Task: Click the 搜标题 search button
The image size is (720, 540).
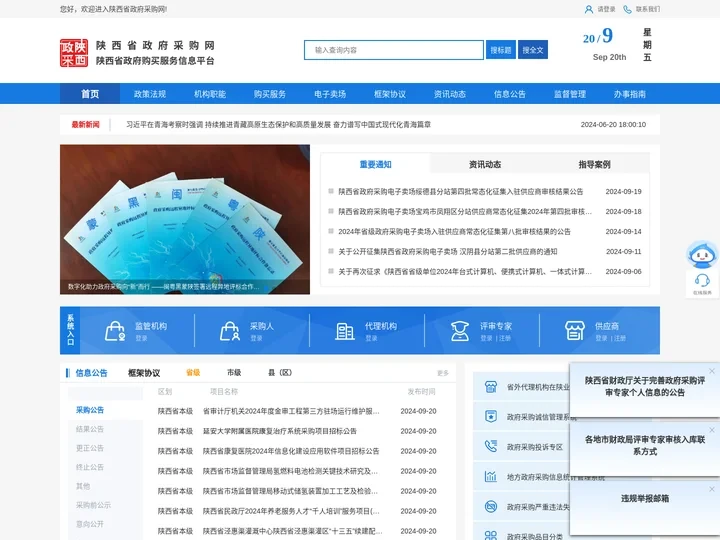Action: click(501, 50)
